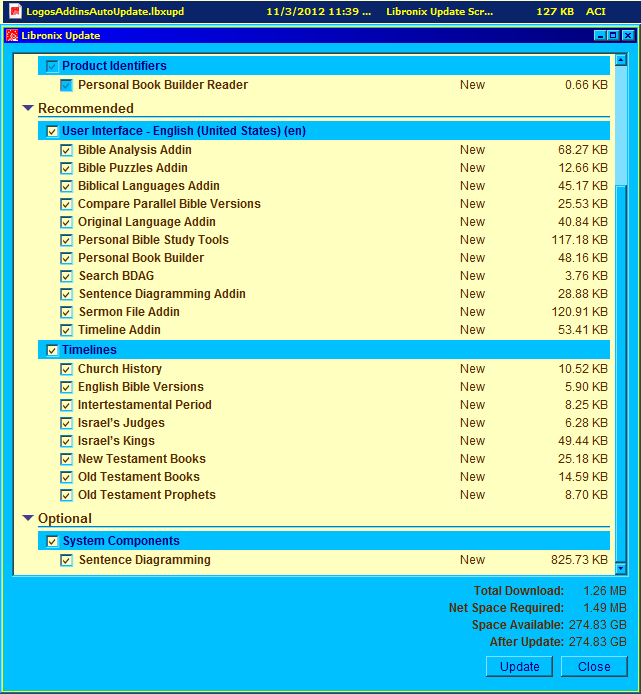The width and height of the screenshot is (641, 694).
Task: Click the scrollbar down arrow
Action: 621,568
